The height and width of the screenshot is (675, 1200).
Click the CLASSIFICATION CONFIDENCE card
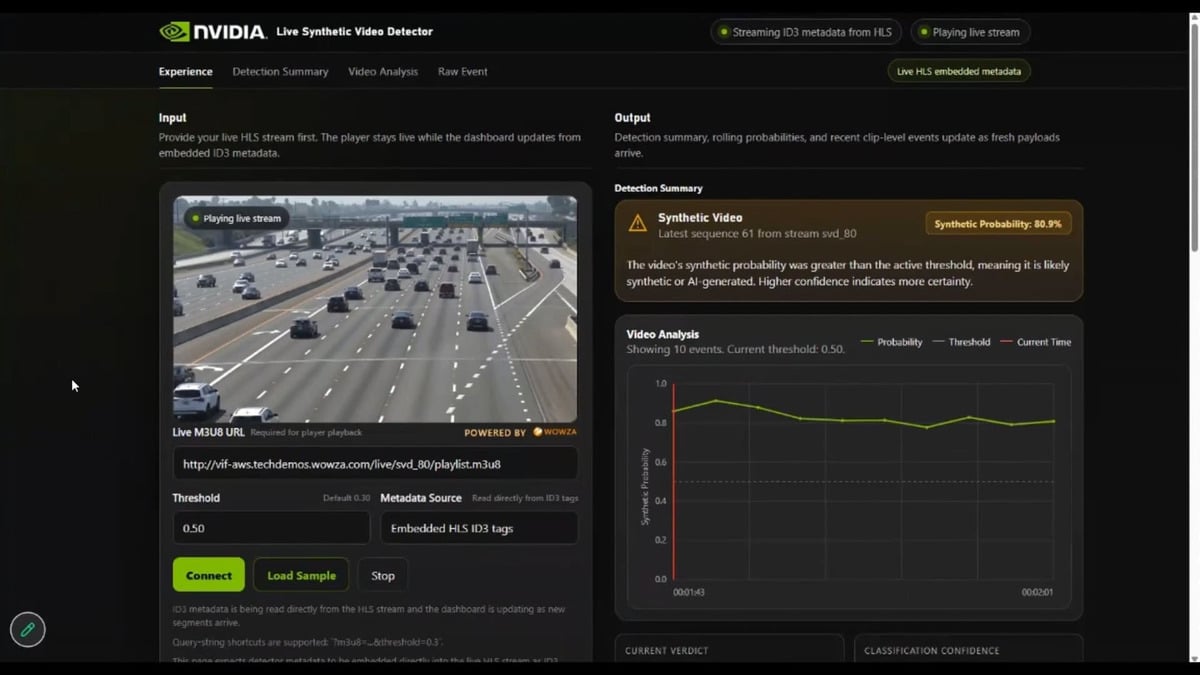[969, 648]
